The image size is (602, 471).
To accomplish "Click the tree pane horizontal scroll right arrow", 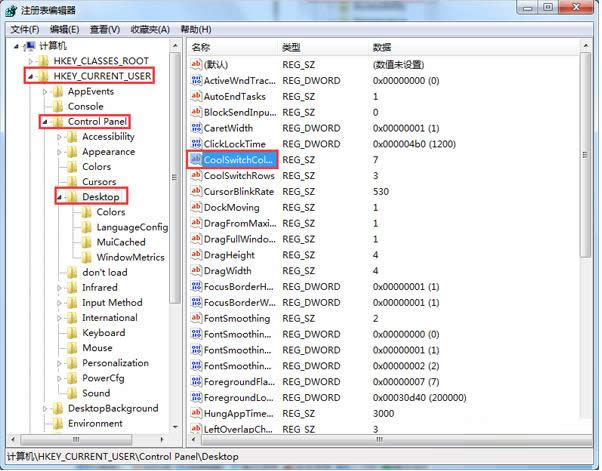I will coord(162,439).
